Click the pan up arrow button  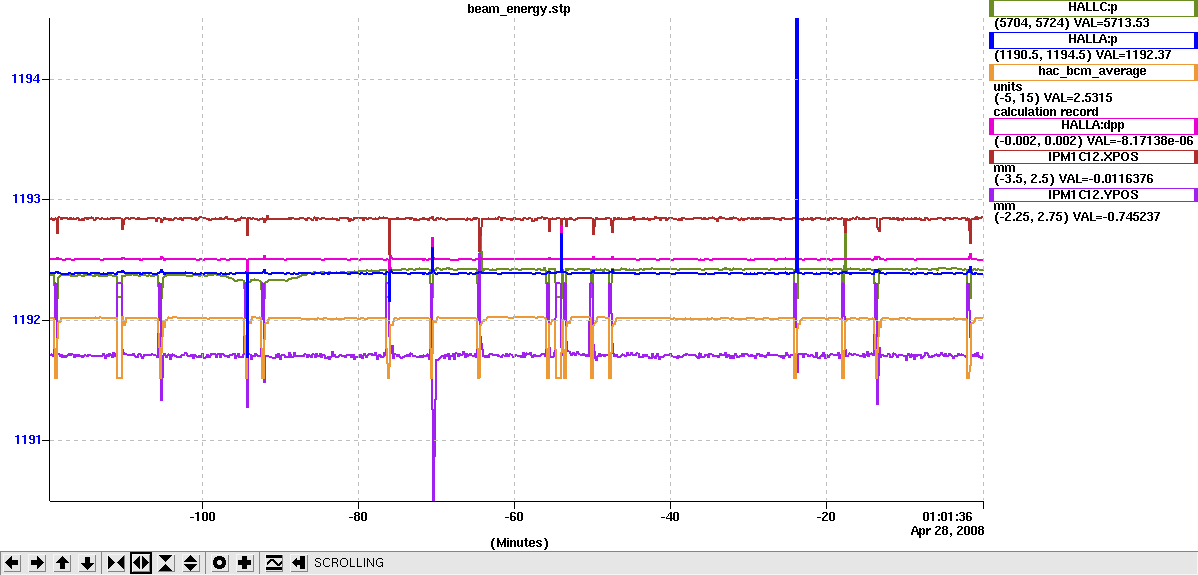pyautogui.click(x=63, y=564)
